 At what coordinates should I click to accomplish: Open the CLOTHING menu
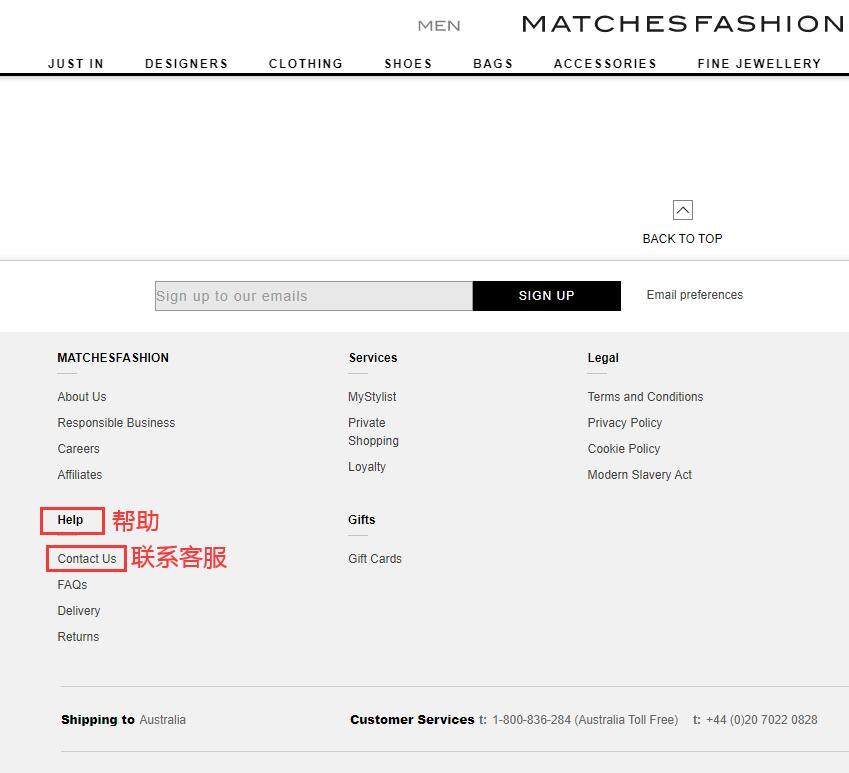point(306,64)
